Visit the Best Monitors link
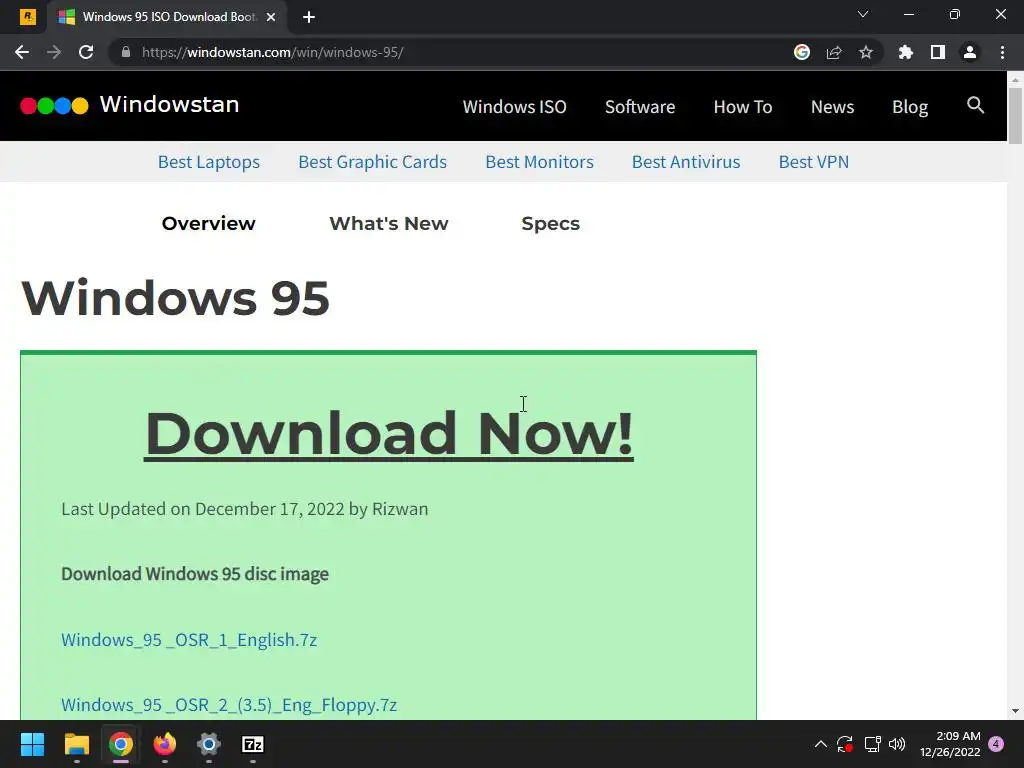The height and width of the screenshot is (768, 1024). coord(539,162)
